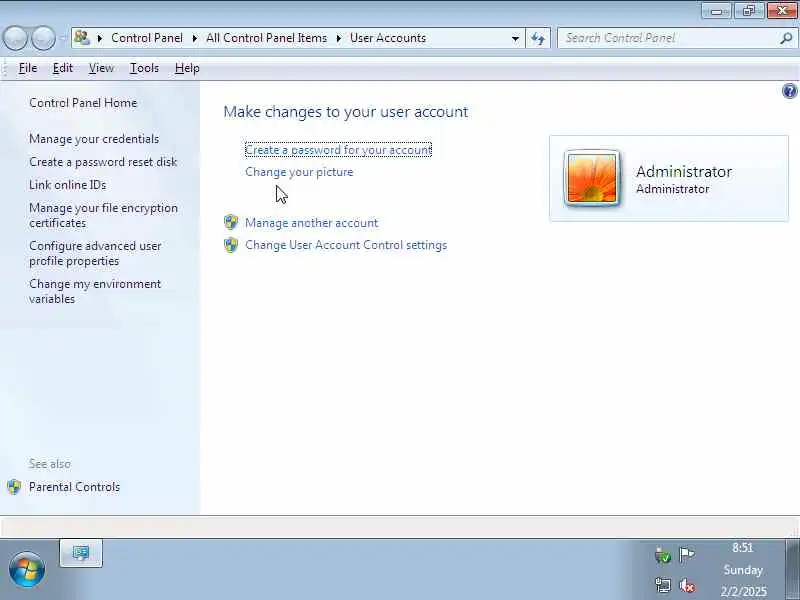Click the Control Panel breadcrumb segment
Viewport: 800px width, 600px height.
click(147, 38)
